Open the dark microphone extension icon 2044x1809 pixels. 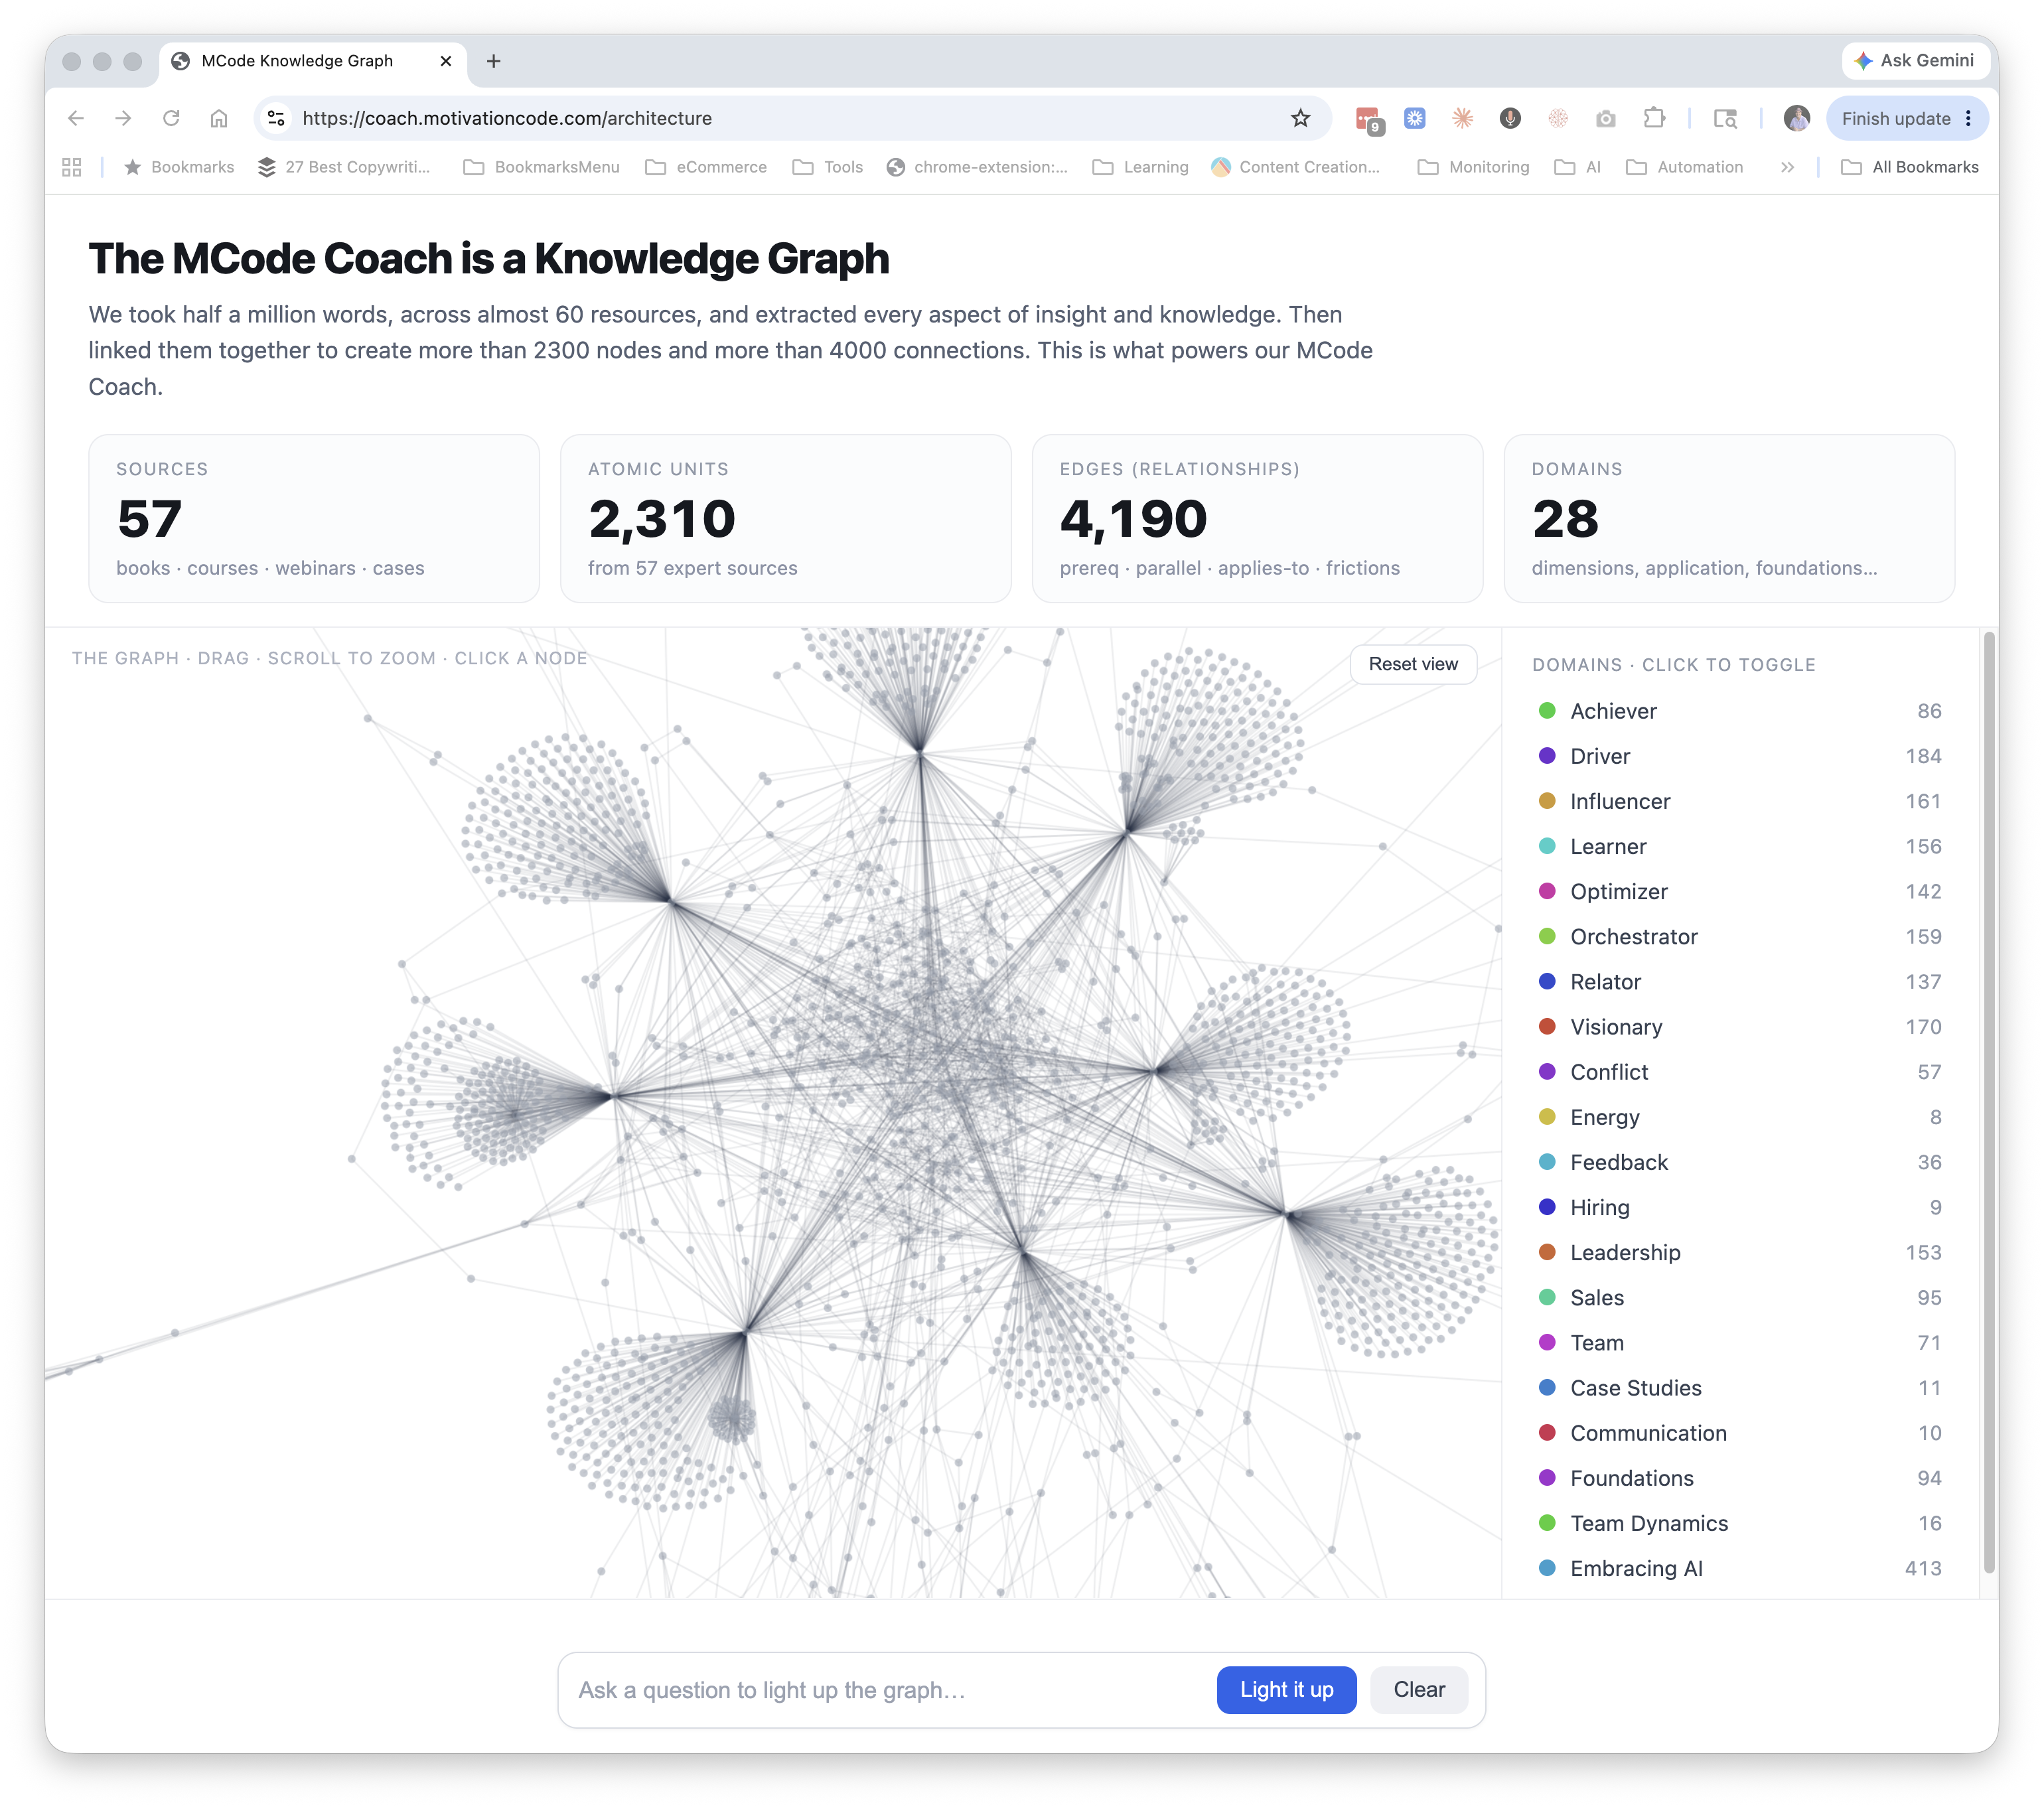1510,118
